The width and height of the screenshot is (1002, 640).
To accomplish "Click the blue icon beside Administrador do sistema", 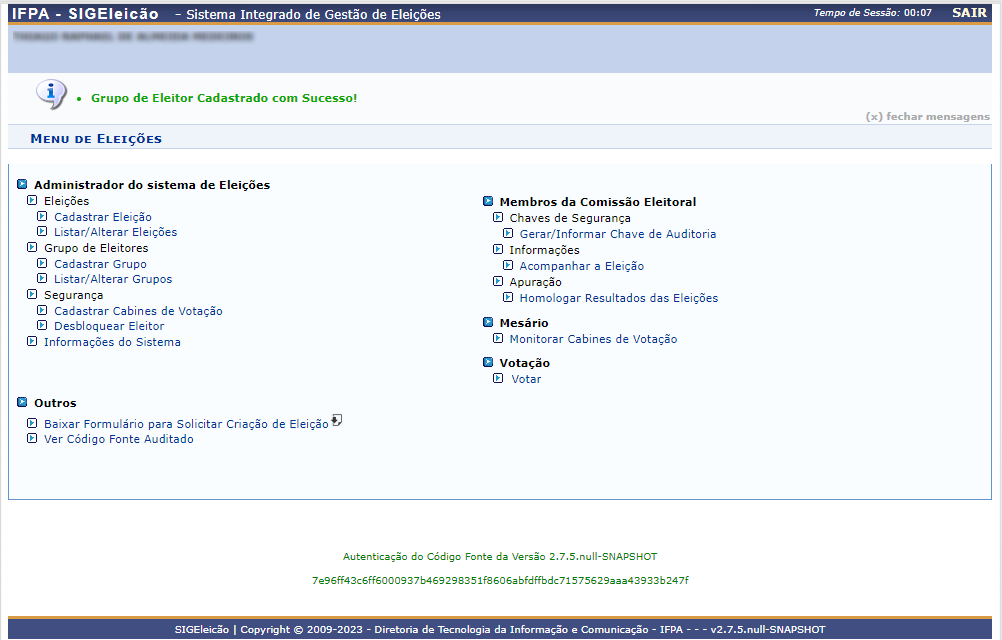I will (22, 184).
